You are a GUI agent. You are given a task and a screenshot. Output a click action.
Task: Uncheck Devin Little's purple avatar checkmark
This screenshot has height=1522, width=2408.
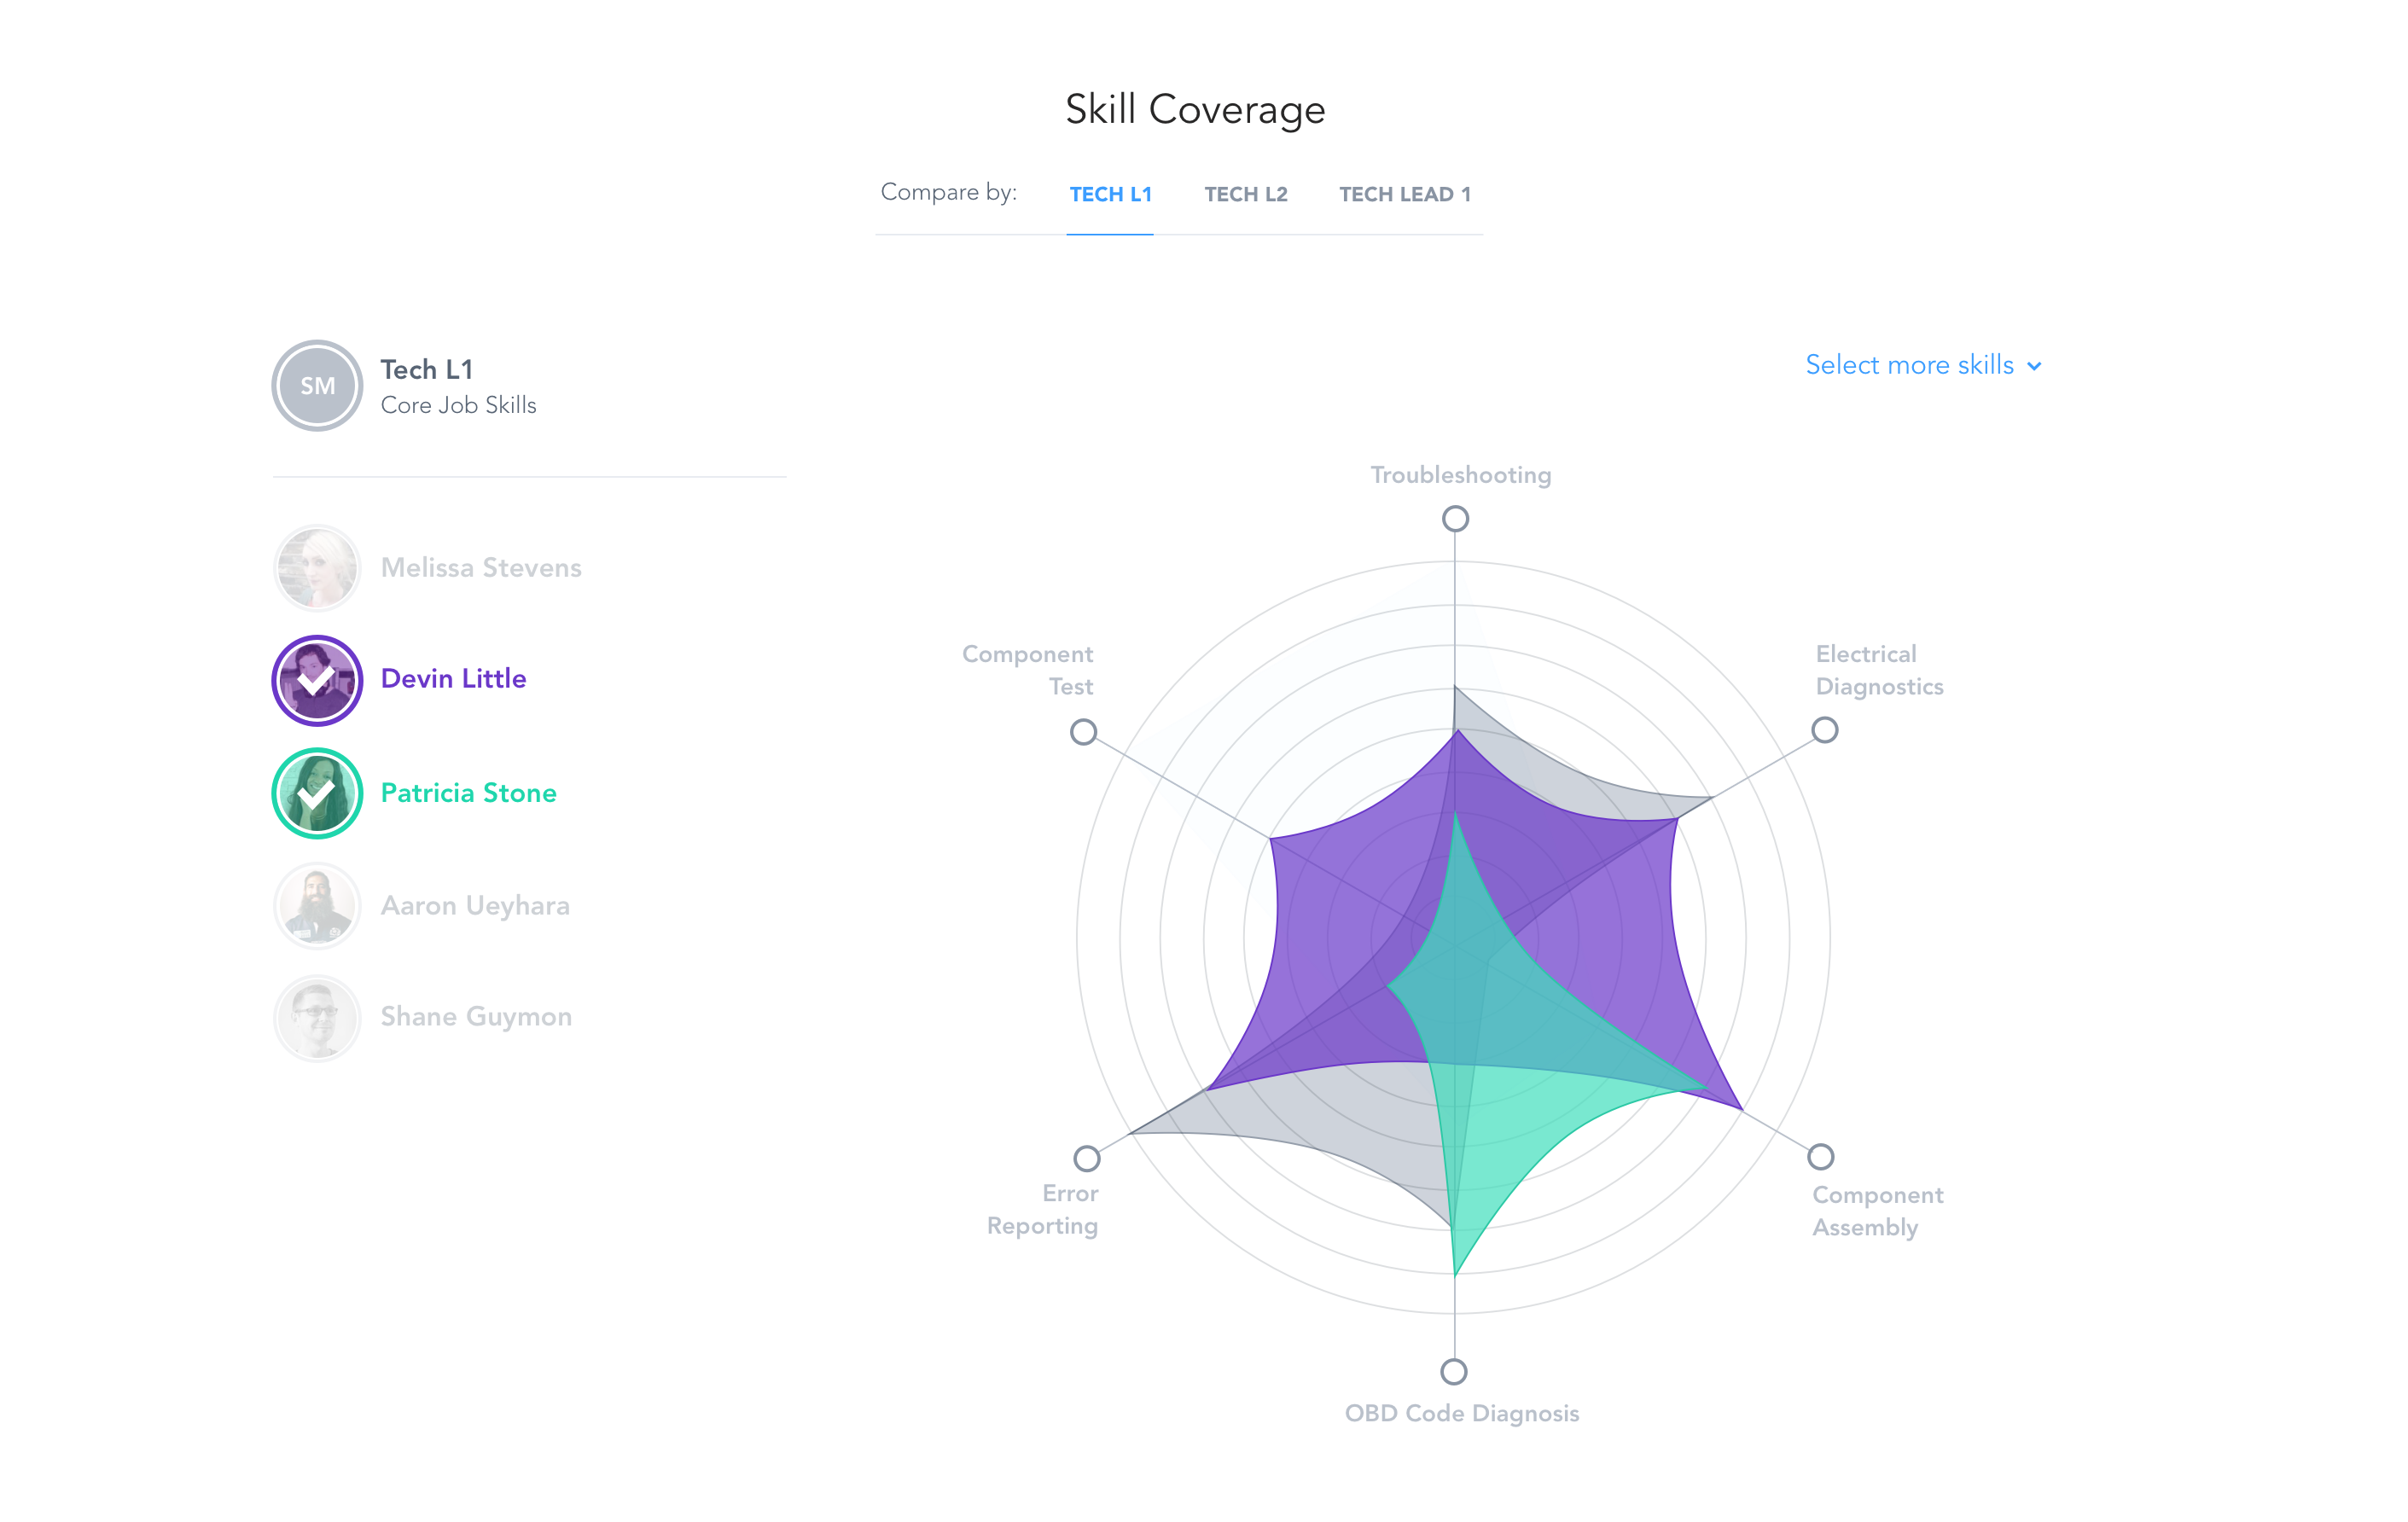(x=317, y=680)
